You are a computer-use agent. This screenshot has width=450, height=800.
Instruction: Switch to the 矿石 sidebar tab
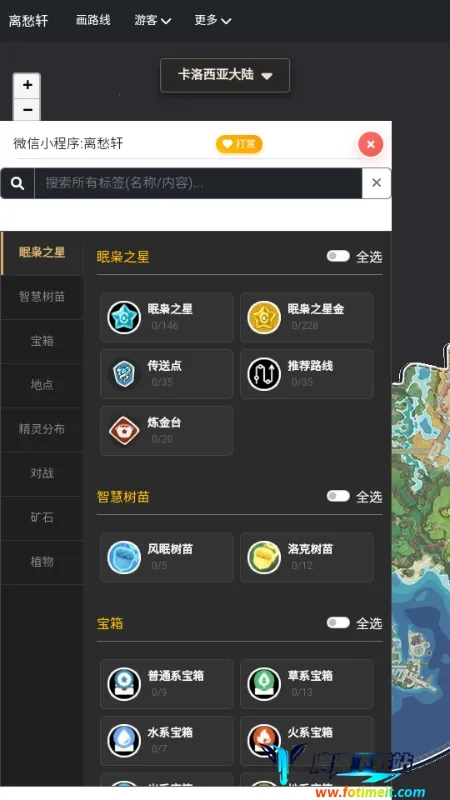[42, 517]
